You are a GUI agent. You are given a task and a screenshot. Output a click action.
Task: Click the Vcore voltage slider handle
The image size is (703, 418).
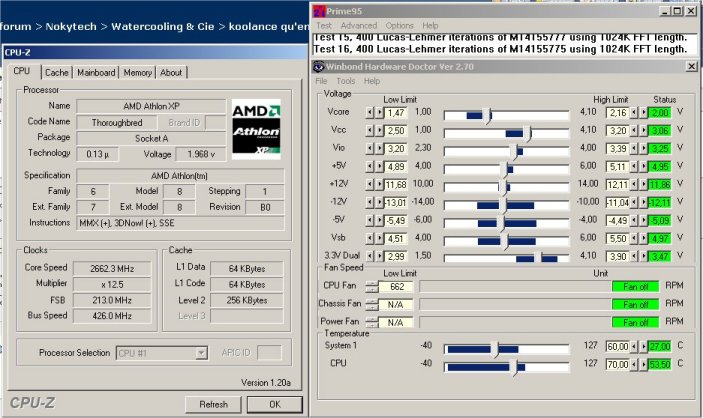click(487, 116)
